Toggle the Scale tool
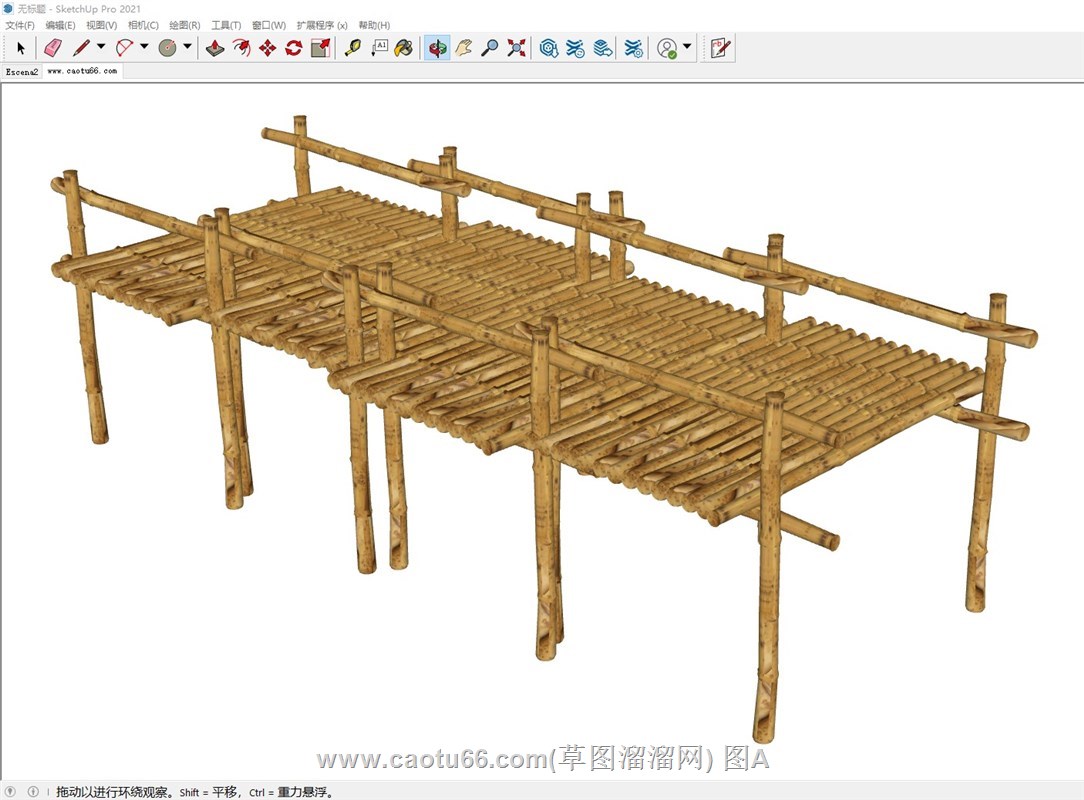Screen dimensions: 1084x800 click(x=320, y=47)
